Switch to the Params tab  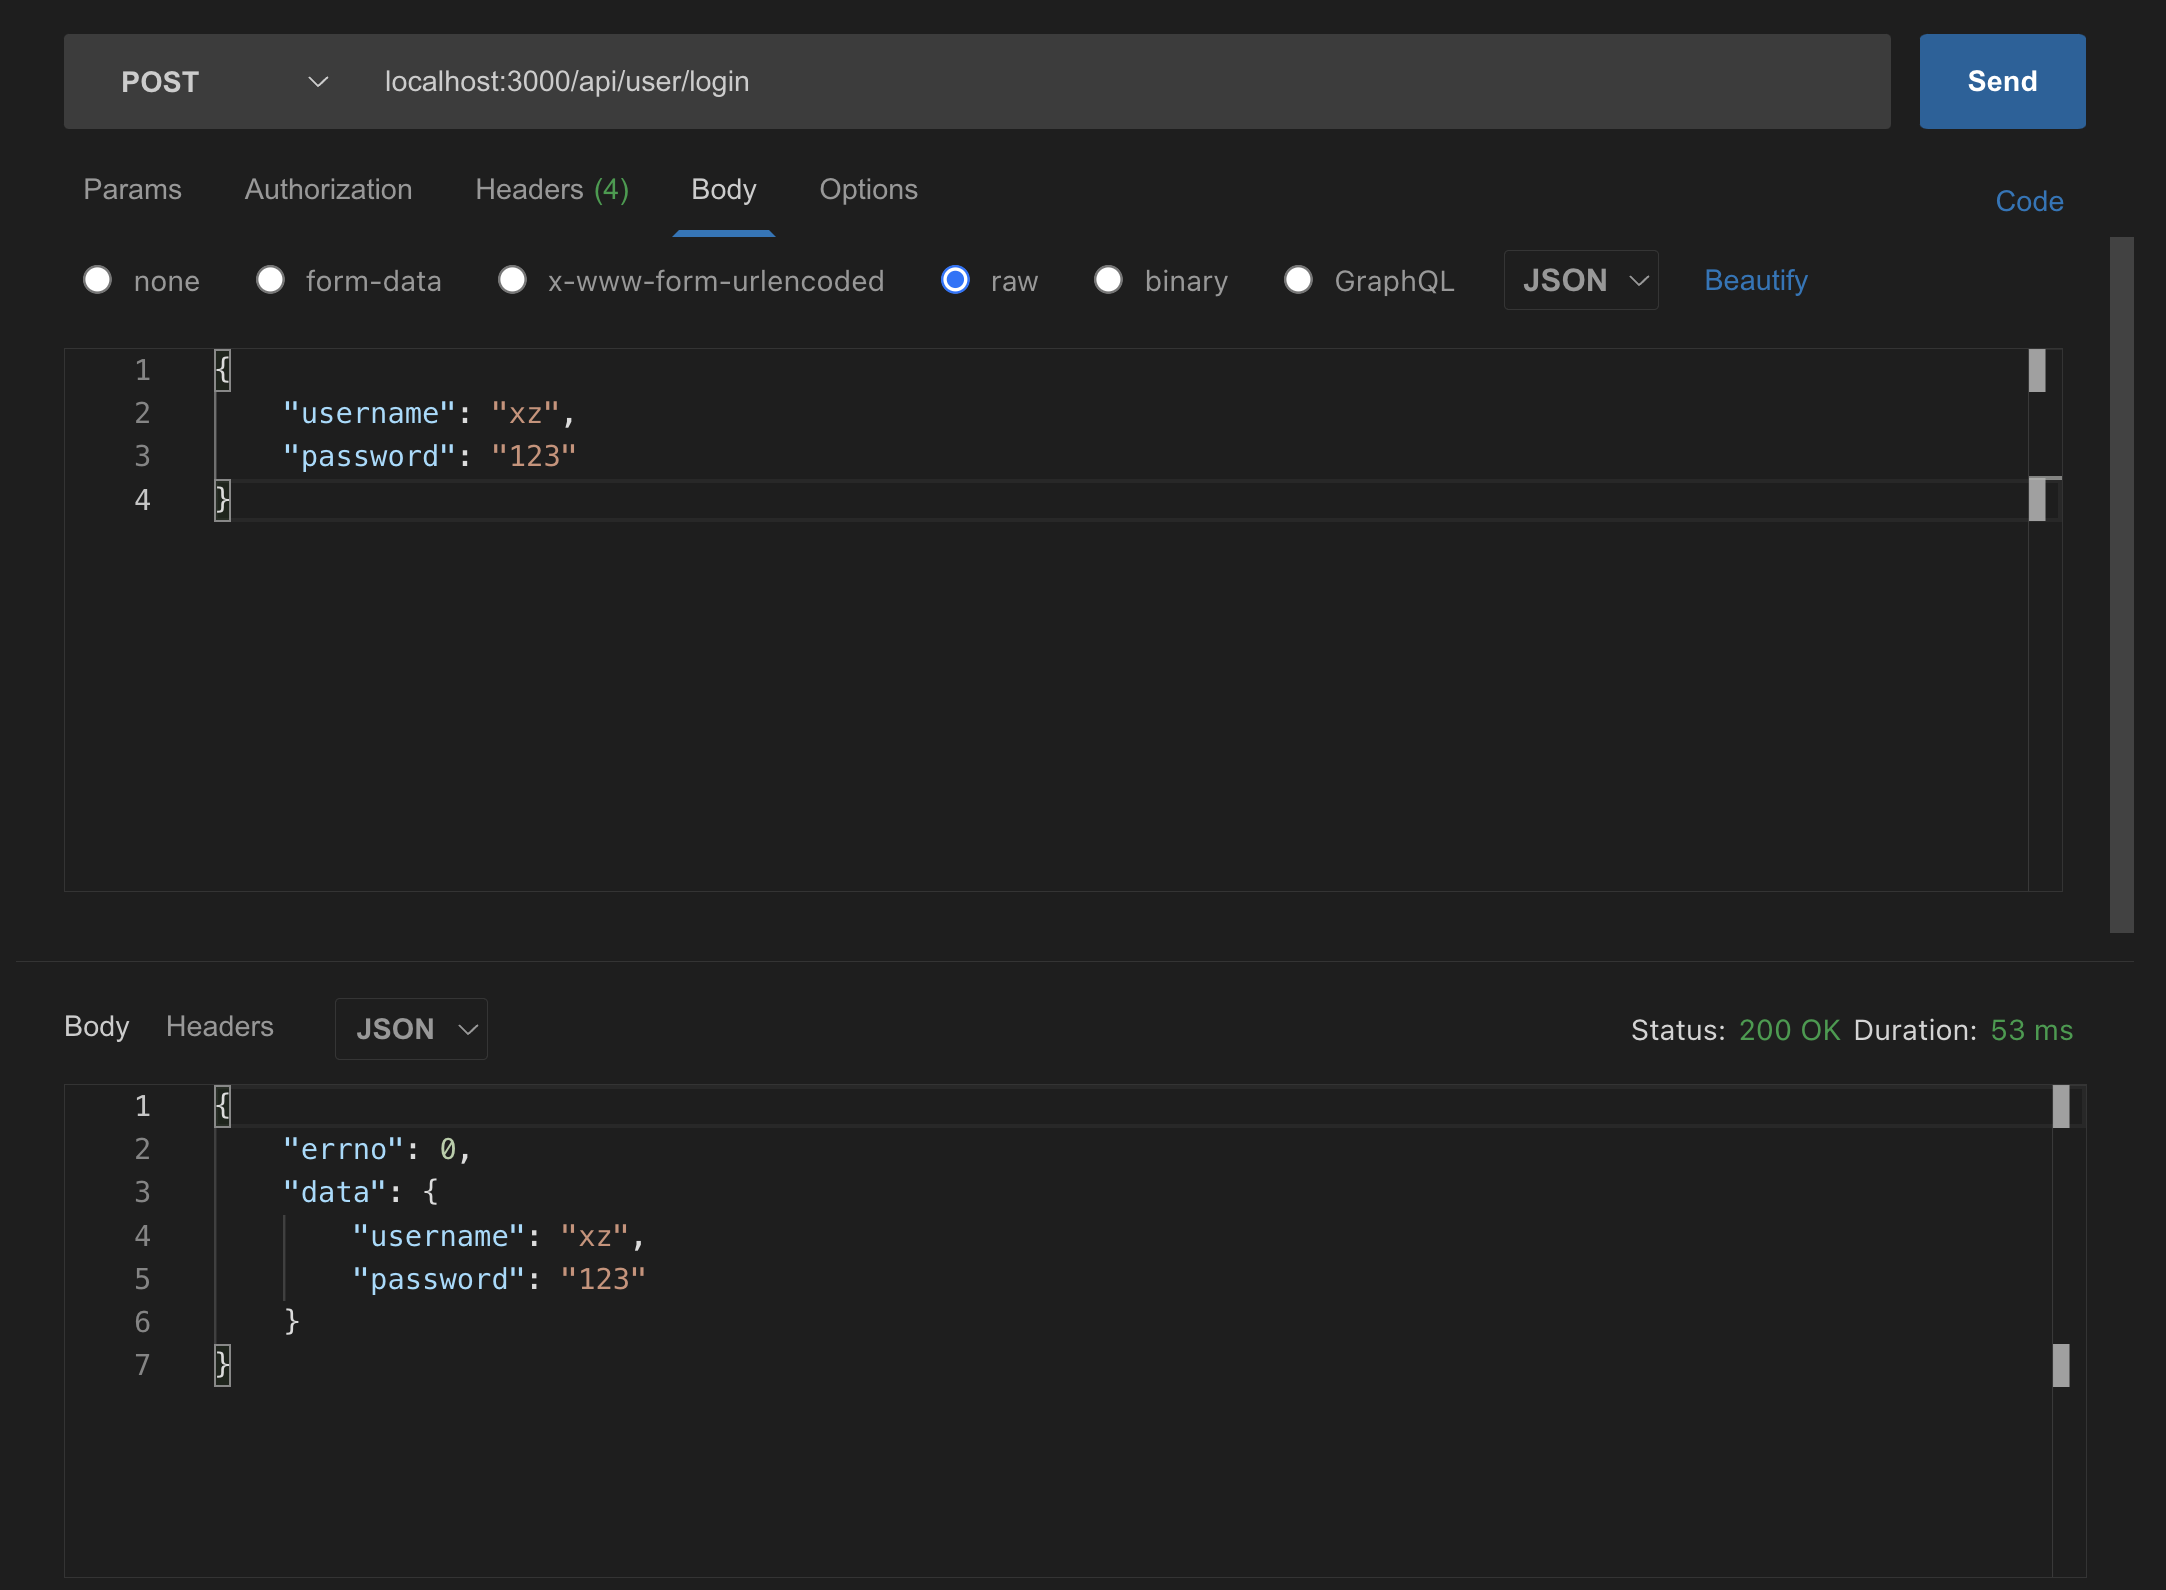point(132,190)
